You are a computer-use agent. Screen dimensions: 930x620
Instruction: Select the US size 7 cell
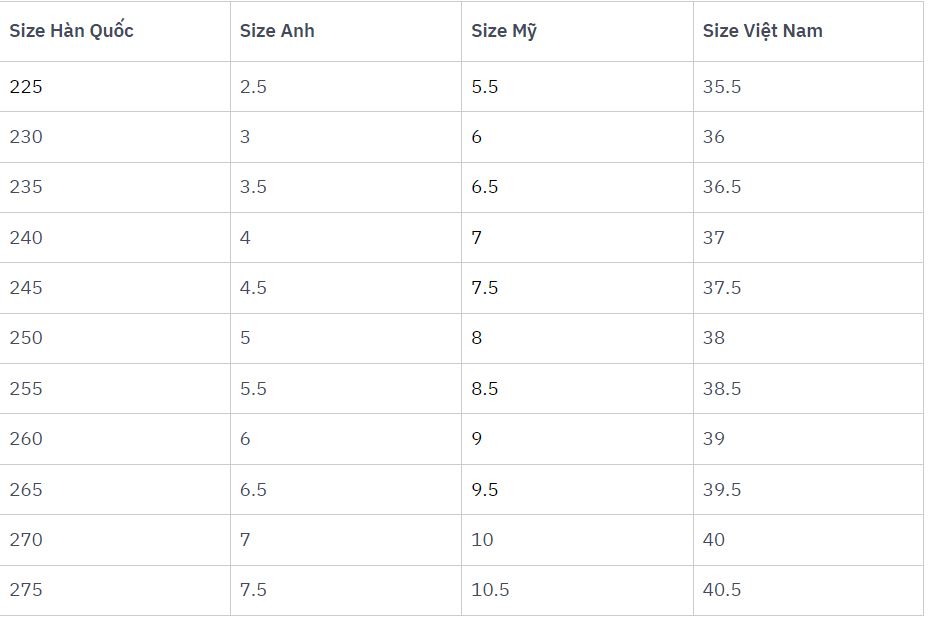pos(477,238)
